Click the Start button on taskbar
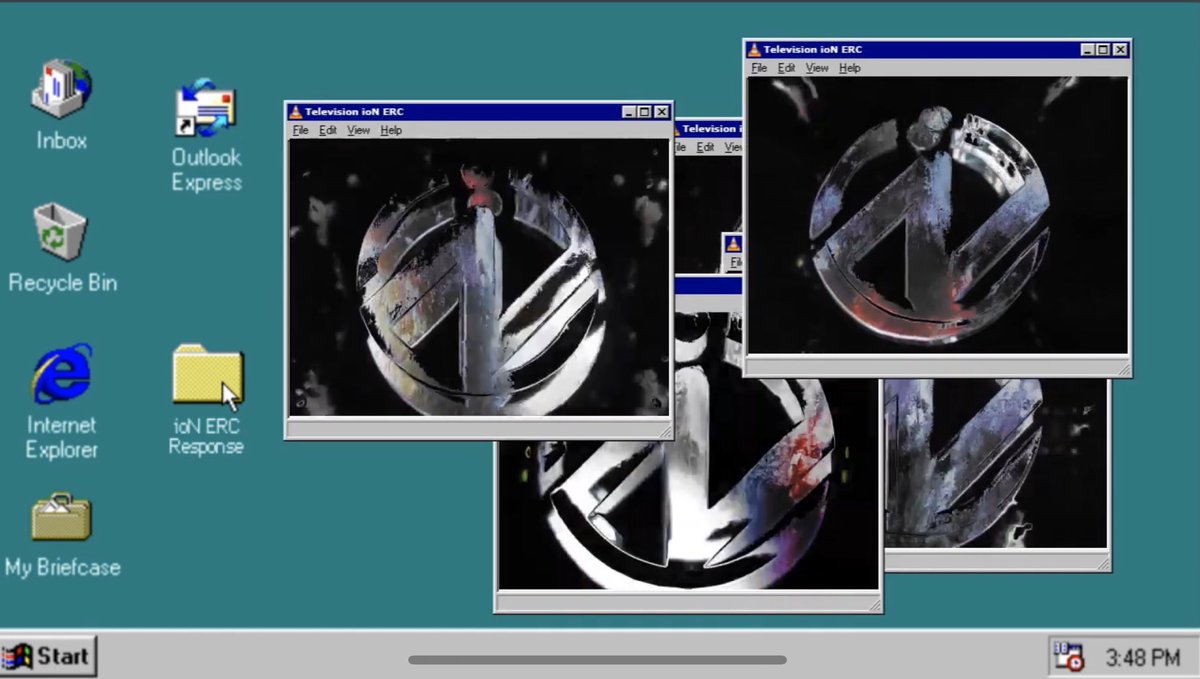Screen dimensions: 1200x679 [x=48, y=656]
